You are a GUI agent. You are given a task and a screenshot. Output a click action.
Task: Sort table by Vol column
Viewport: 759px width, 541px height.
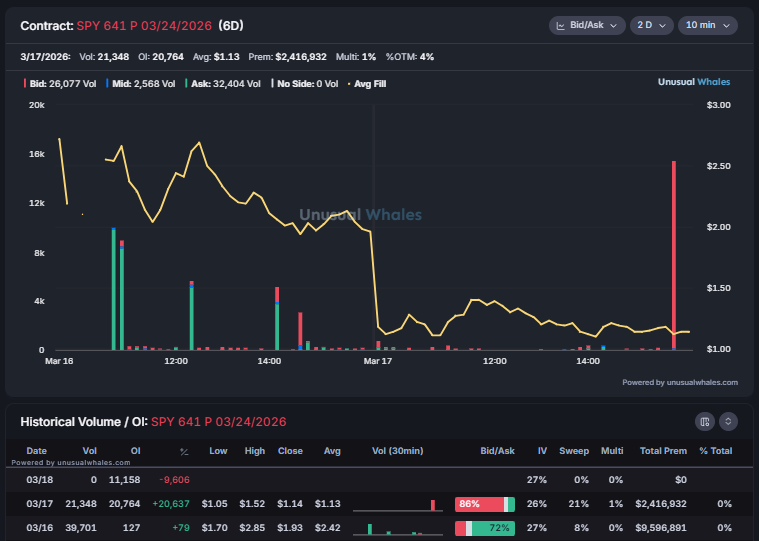[90, 451]
